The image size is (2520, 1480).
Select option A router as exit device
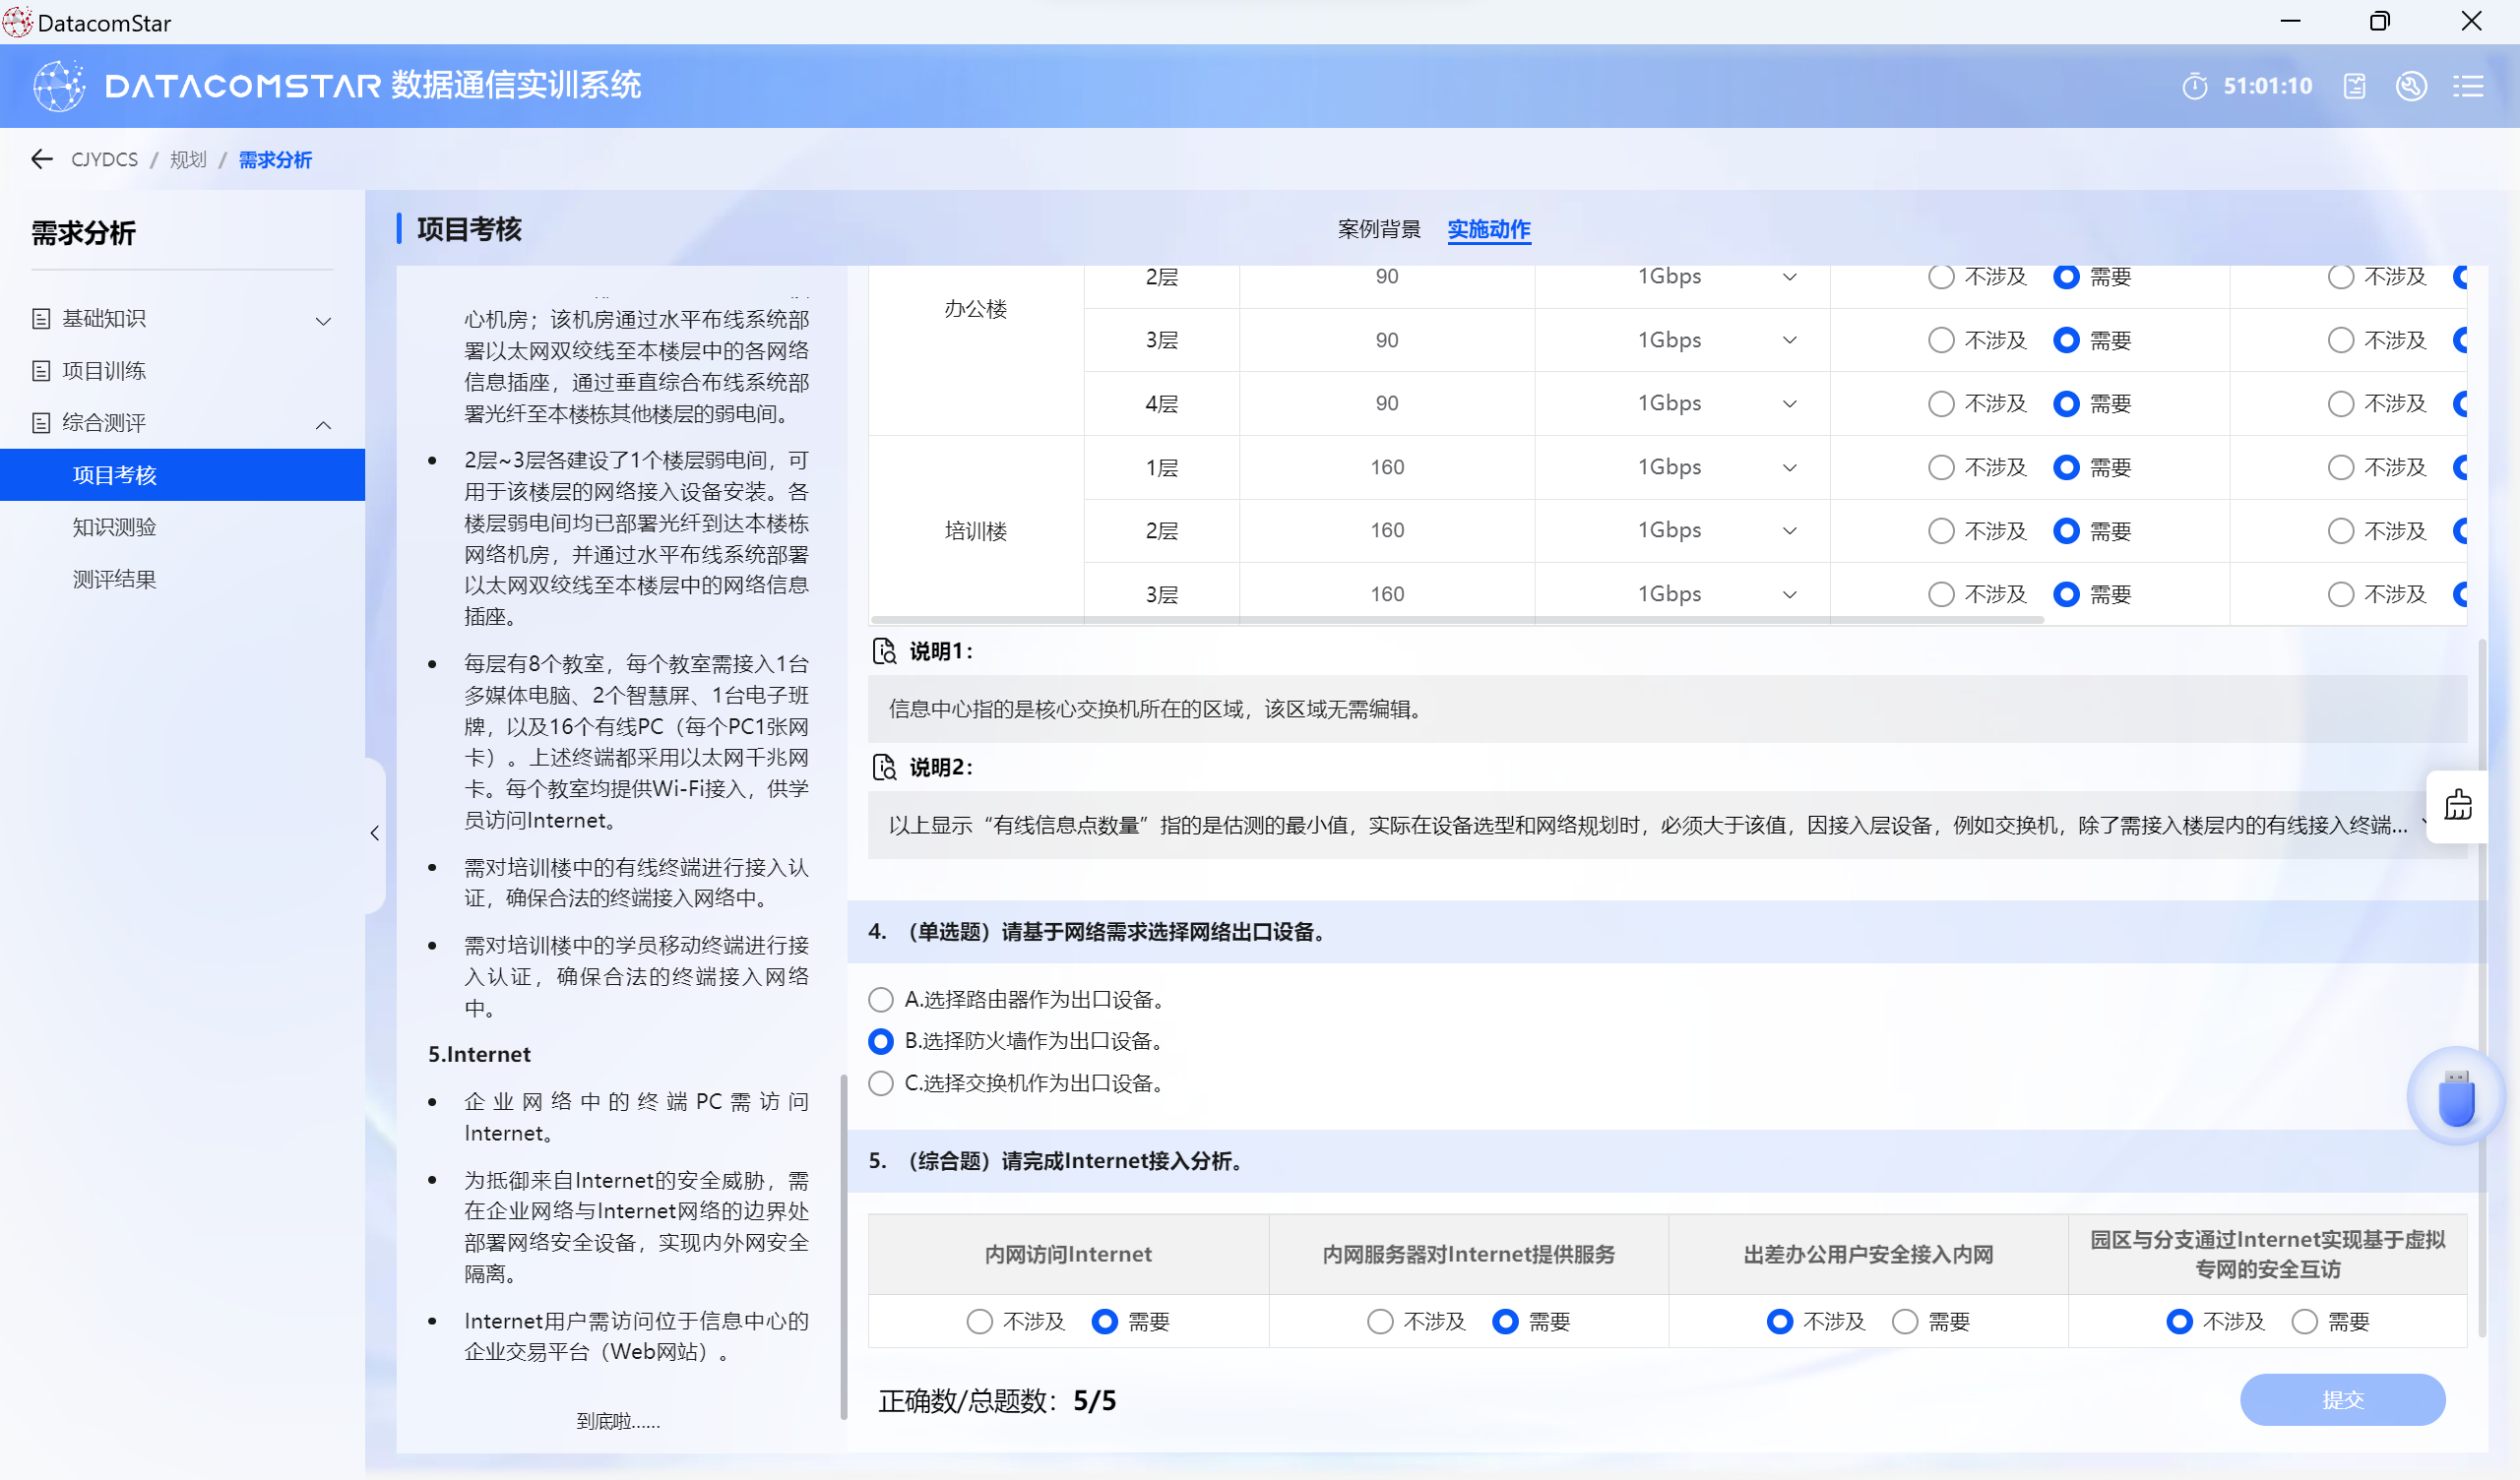point(880,999)
